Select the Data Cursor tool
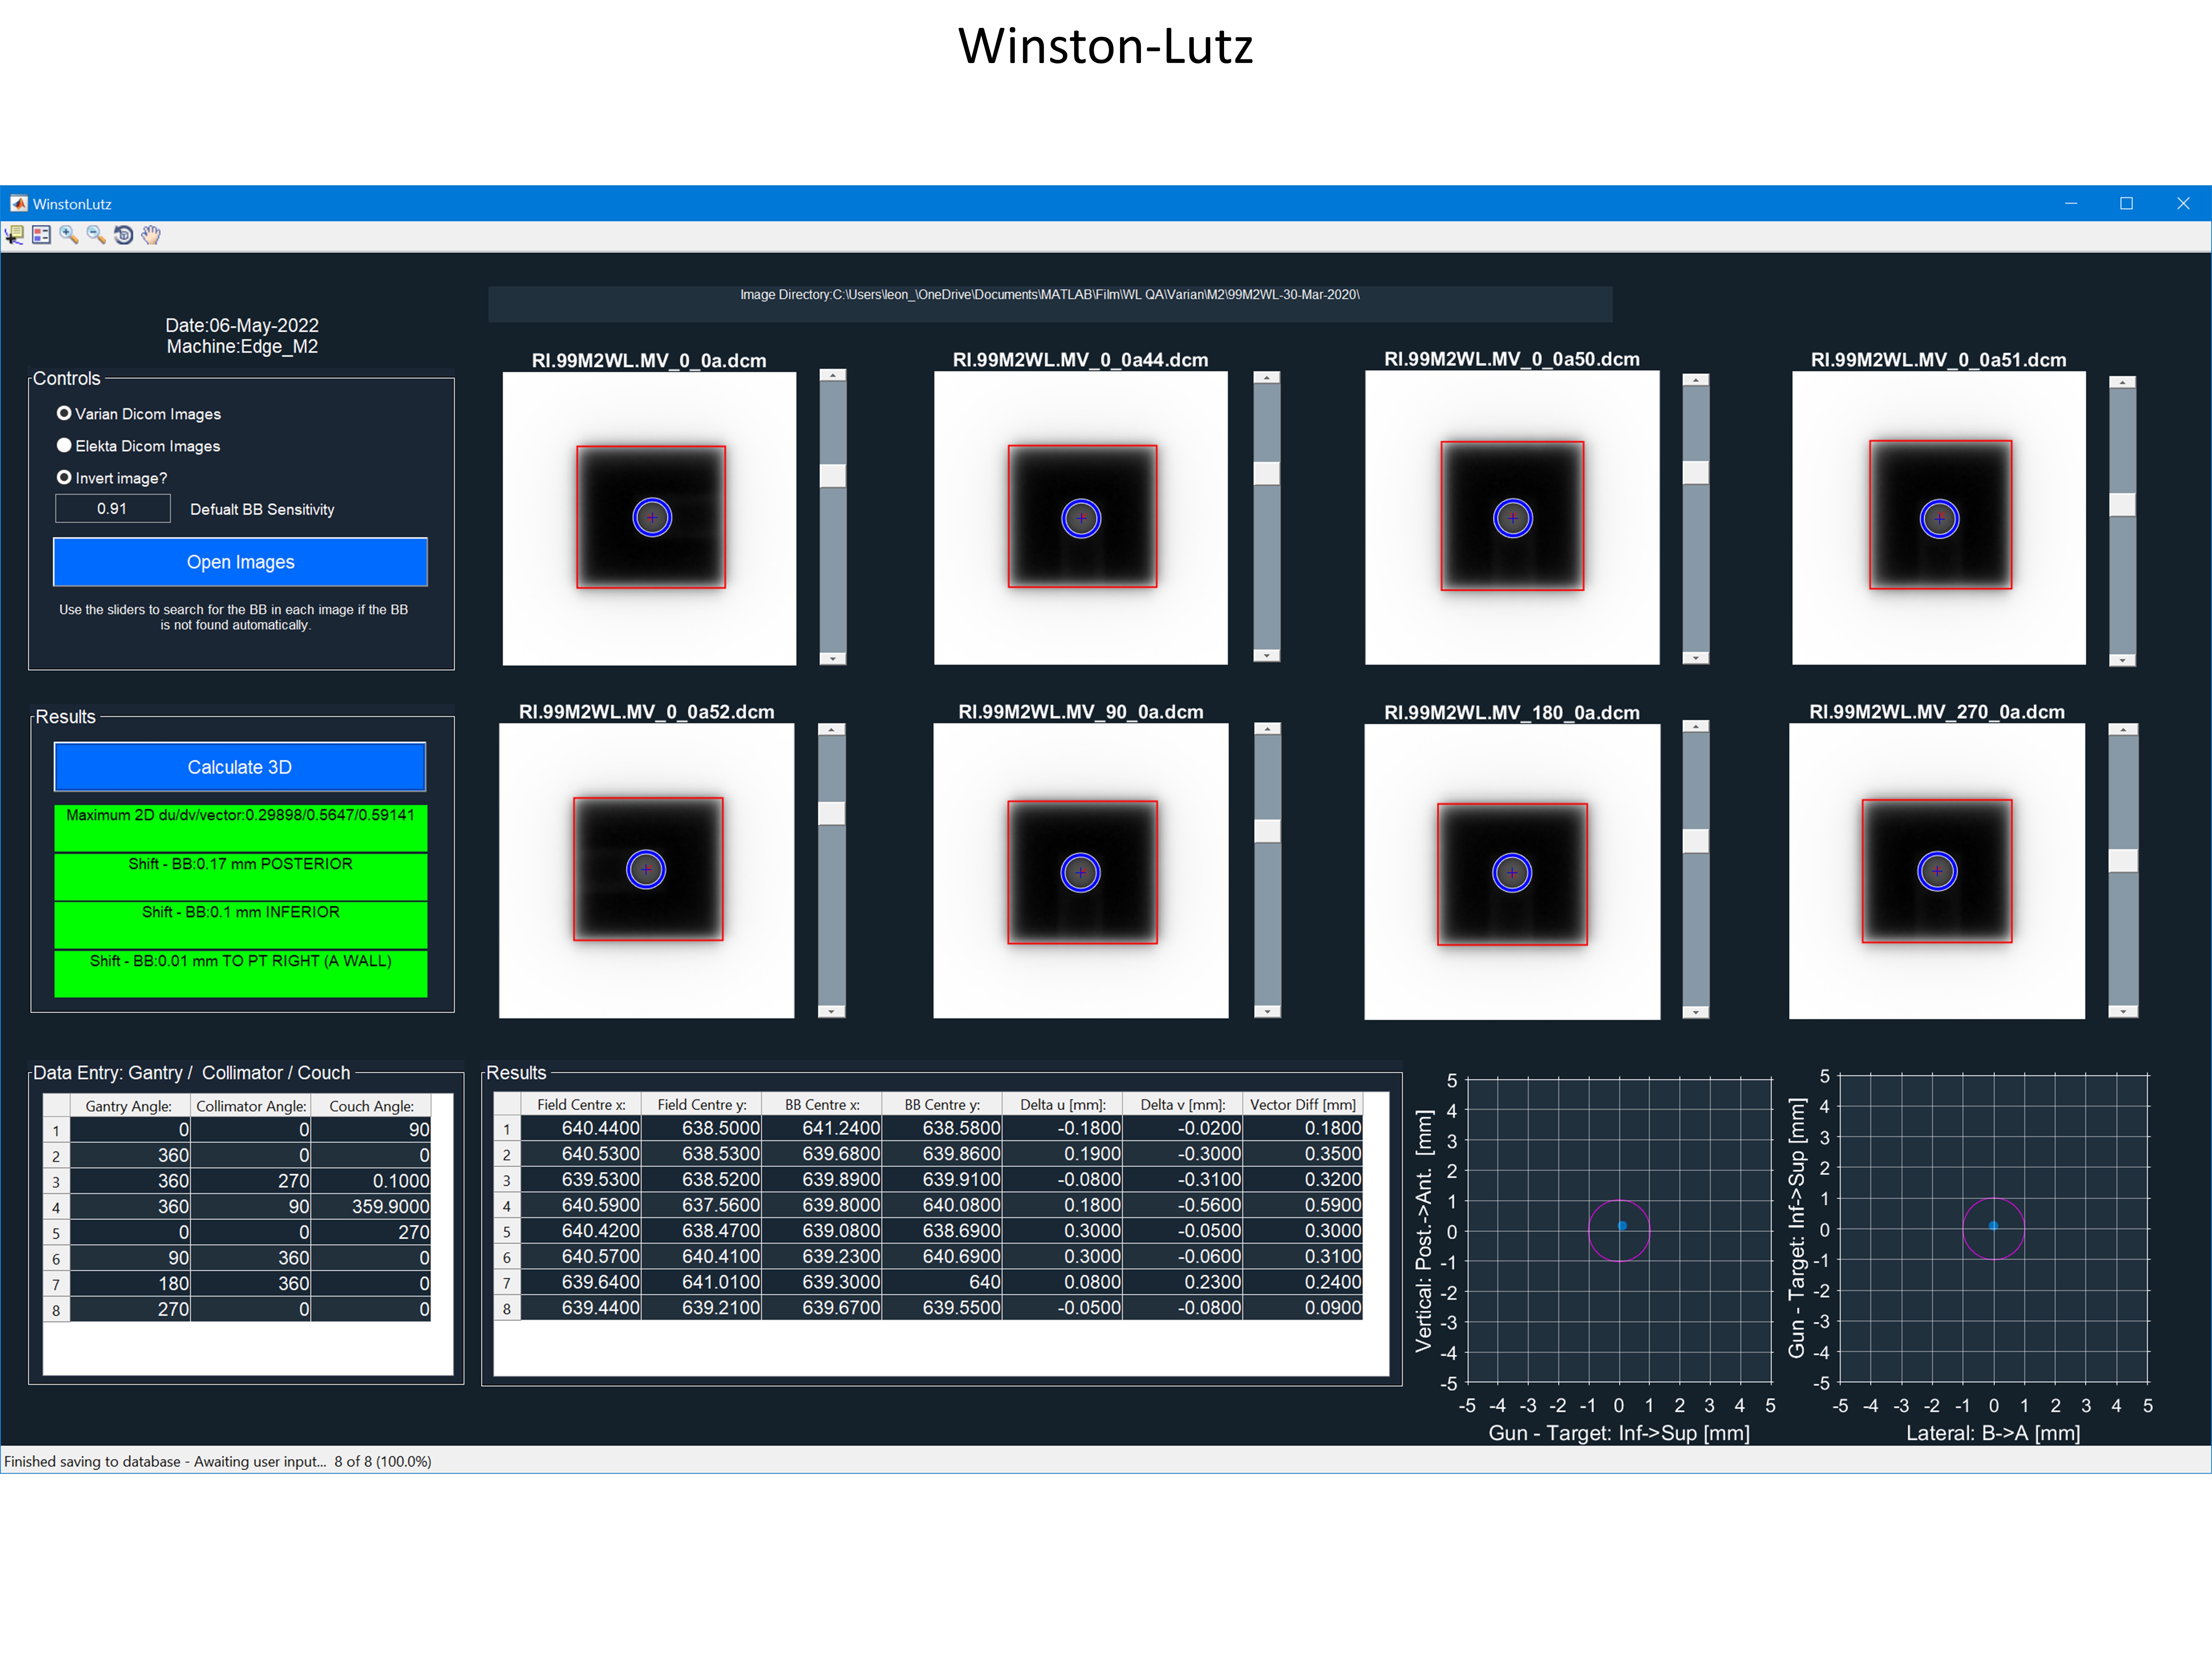Screen dimensions: 2212x1659 click(x=14, y=235)
